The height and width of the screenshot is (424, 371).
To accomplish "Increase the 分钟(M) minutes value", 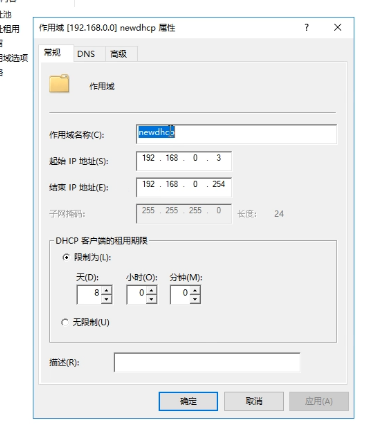I will pyautogui.click(x=195, y=290).
